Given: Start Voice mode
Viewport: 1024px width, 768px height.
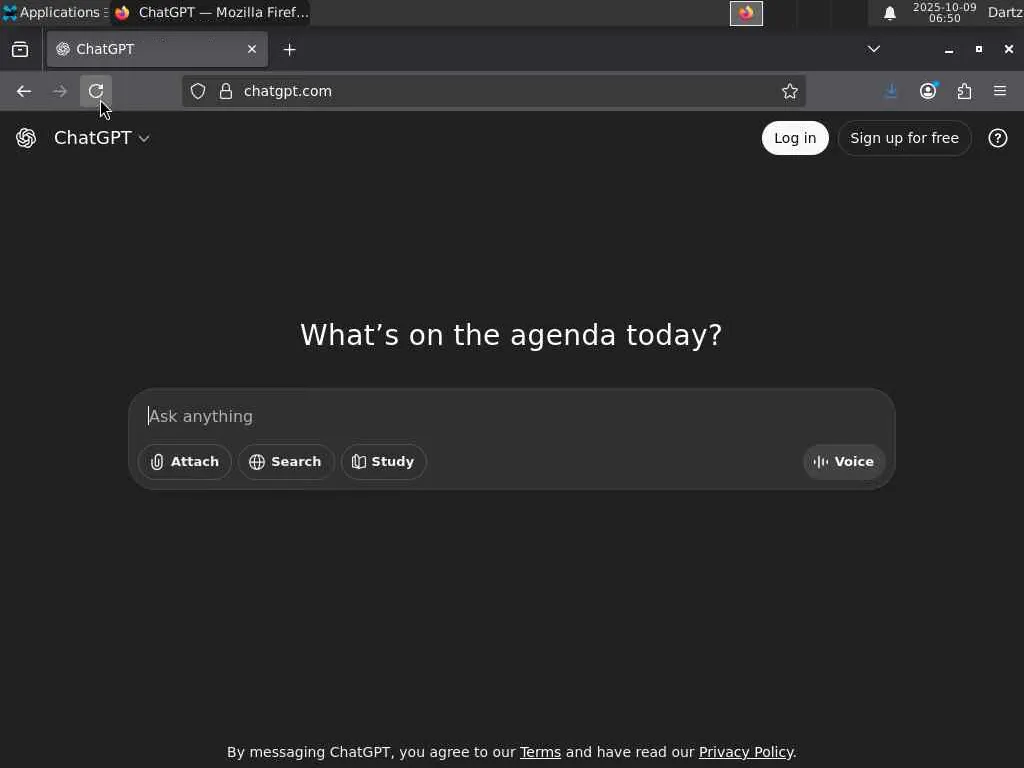Looking at the screenshot, I should pos(844,462).
